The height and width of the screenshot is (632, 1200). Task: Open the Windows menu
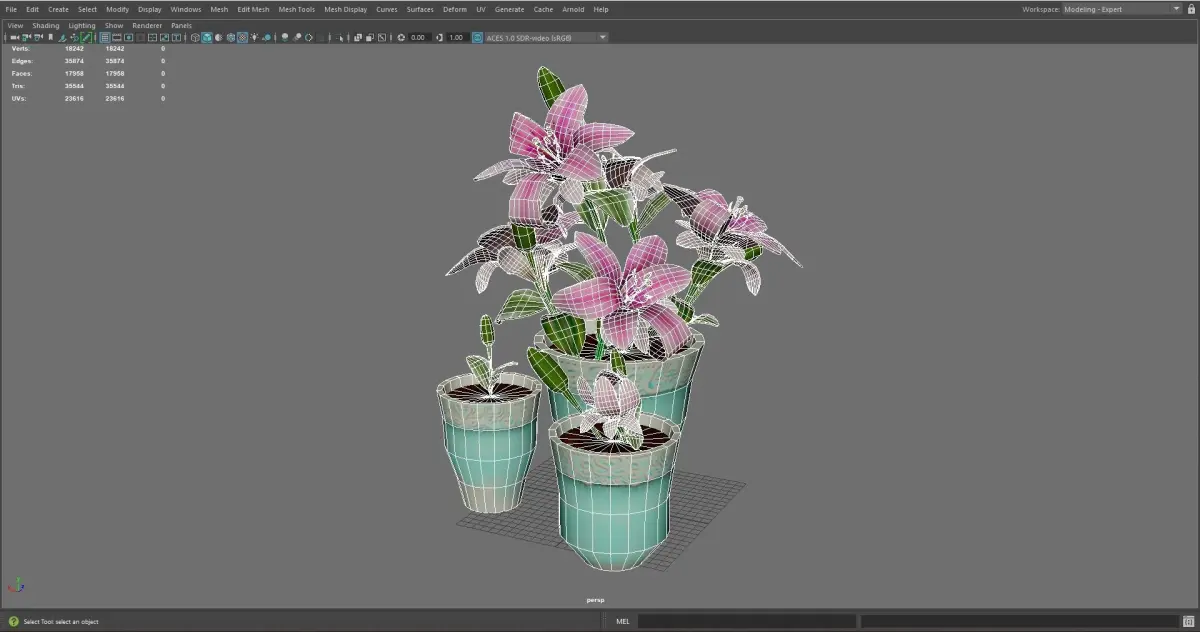[185, 9]
